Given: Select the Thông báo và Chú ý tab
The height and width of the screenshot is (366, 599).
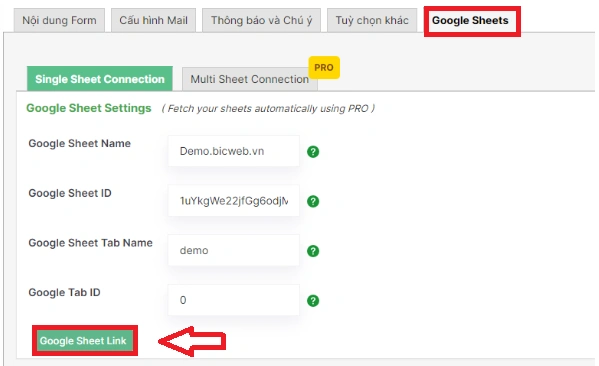Looking at the screenshot, I should [261, 20].
